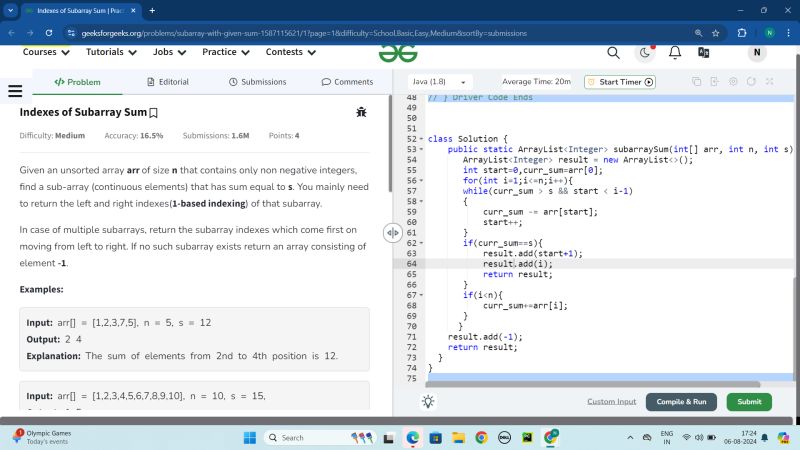Expand the Tutorials menu
Image resolution: width=800 pixels, height=450 pixels.
[x=111, y=52]
